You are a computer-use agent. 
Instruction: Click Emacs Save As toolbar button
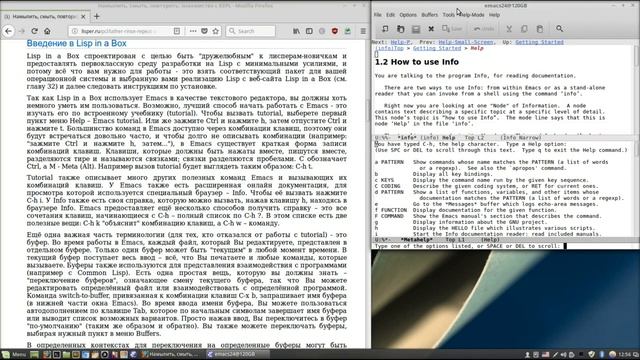point(452,29)
